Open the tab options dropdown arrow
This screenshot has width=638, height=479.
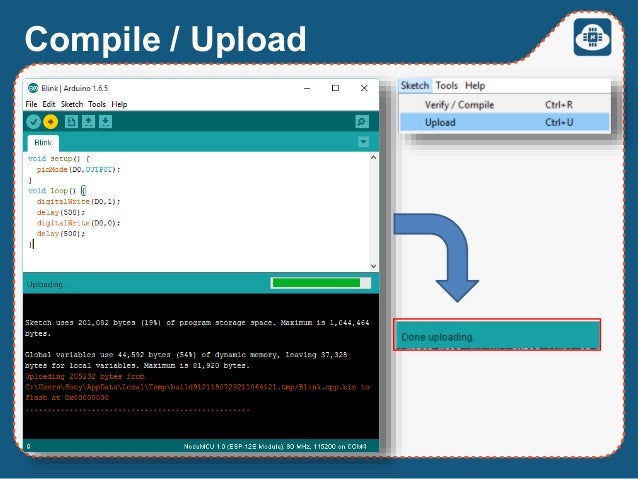coord(363,142)
